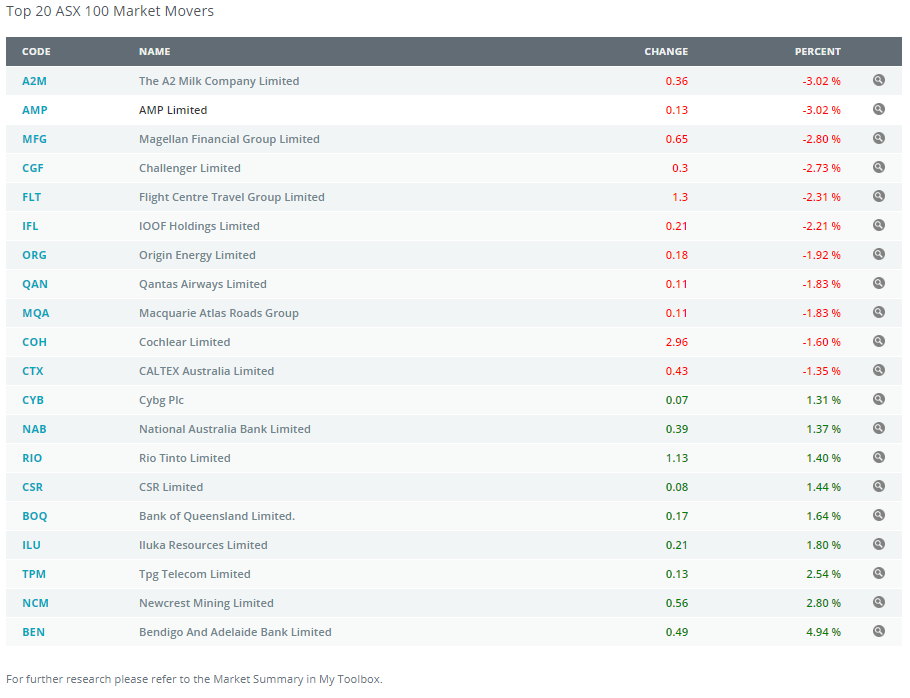Image resolution: width=910 pixels, height=698 pixels.
Task: Click the Flight Centre Travel Group name
Action: tap(231, 197)
